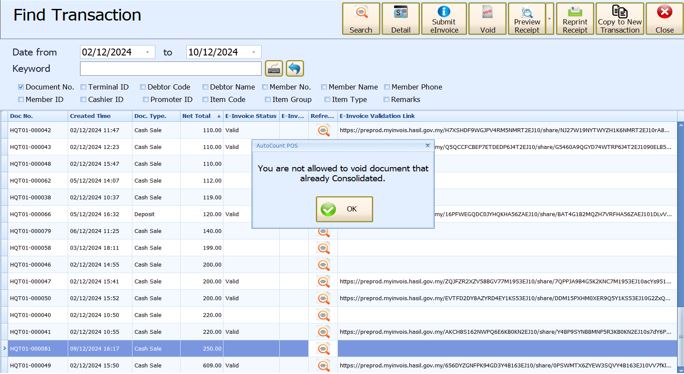Image resolution: width=684 pixels, height=374 pixels.
Task: Open the on-screen keyboard icon beside Keyword
Action: [274, 69]
